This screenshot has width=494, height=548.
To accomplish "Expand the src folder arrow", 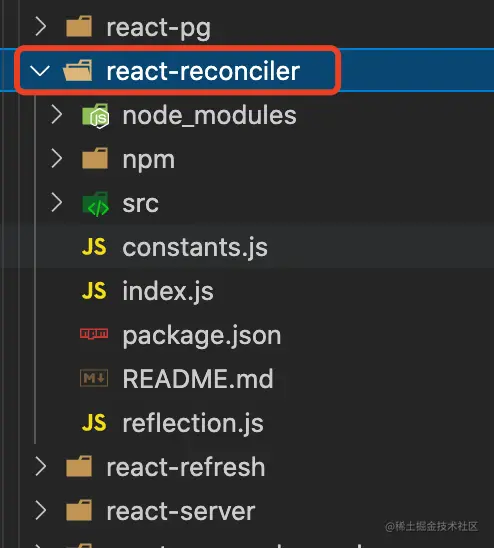I will tap(57, 203).
